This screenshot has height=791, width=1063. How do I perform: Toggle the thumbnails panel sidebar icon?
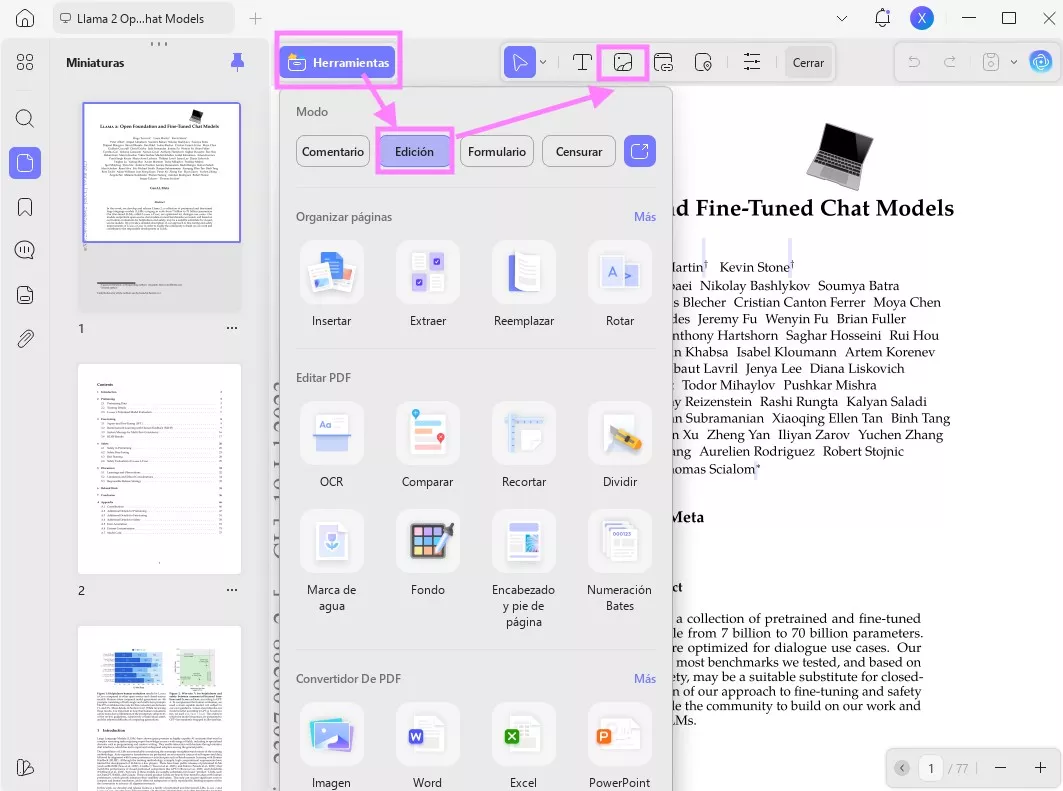[x=25, y=163]
